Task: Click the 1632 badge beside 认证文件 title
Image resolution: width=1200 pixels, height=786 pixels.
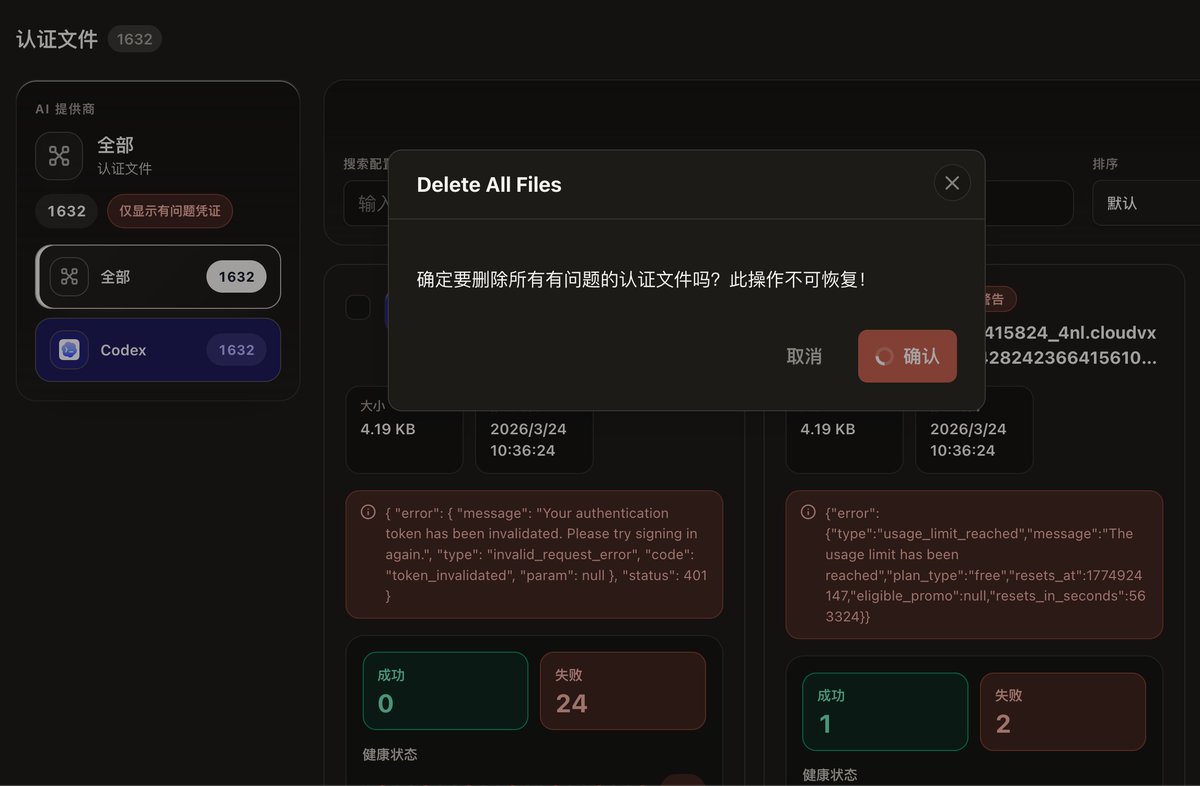Action: pyautogui.click(x=135, y=39)
